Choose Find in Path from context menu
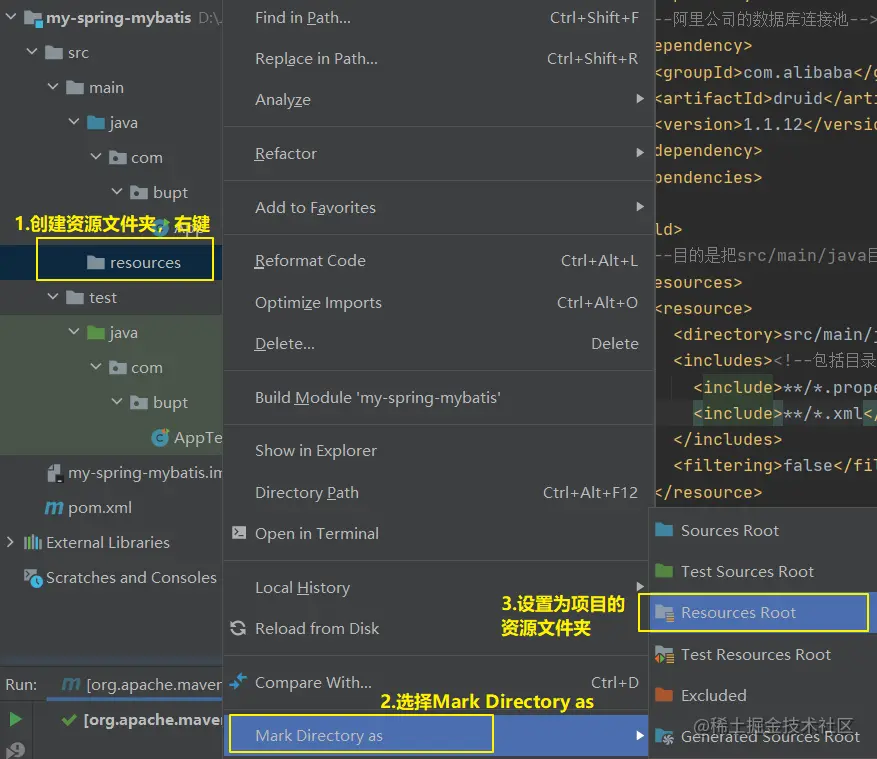The height and width of the screenshot is (759, 877). [x=438, y=18]
